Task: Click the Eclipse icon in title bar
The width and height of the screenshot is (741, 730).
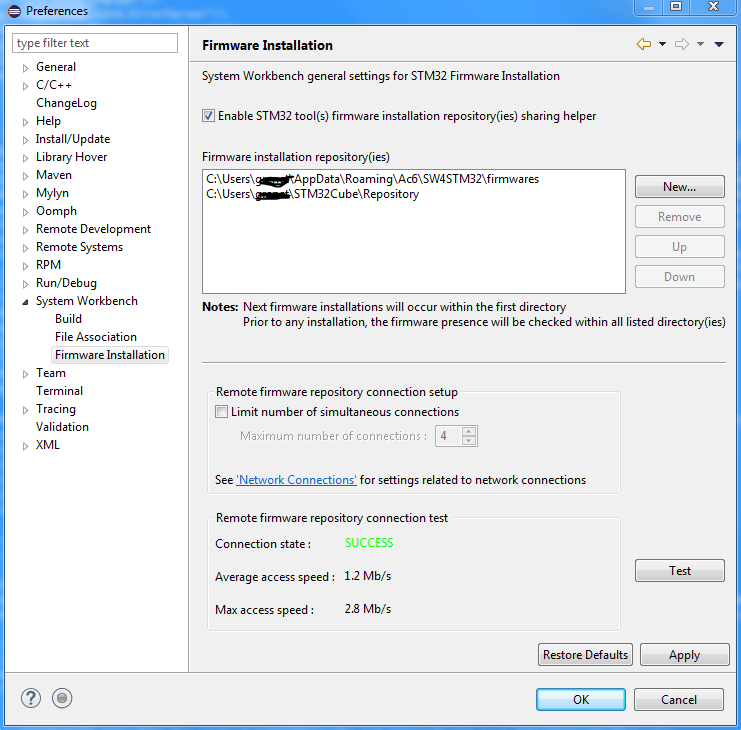Action: 12,11
